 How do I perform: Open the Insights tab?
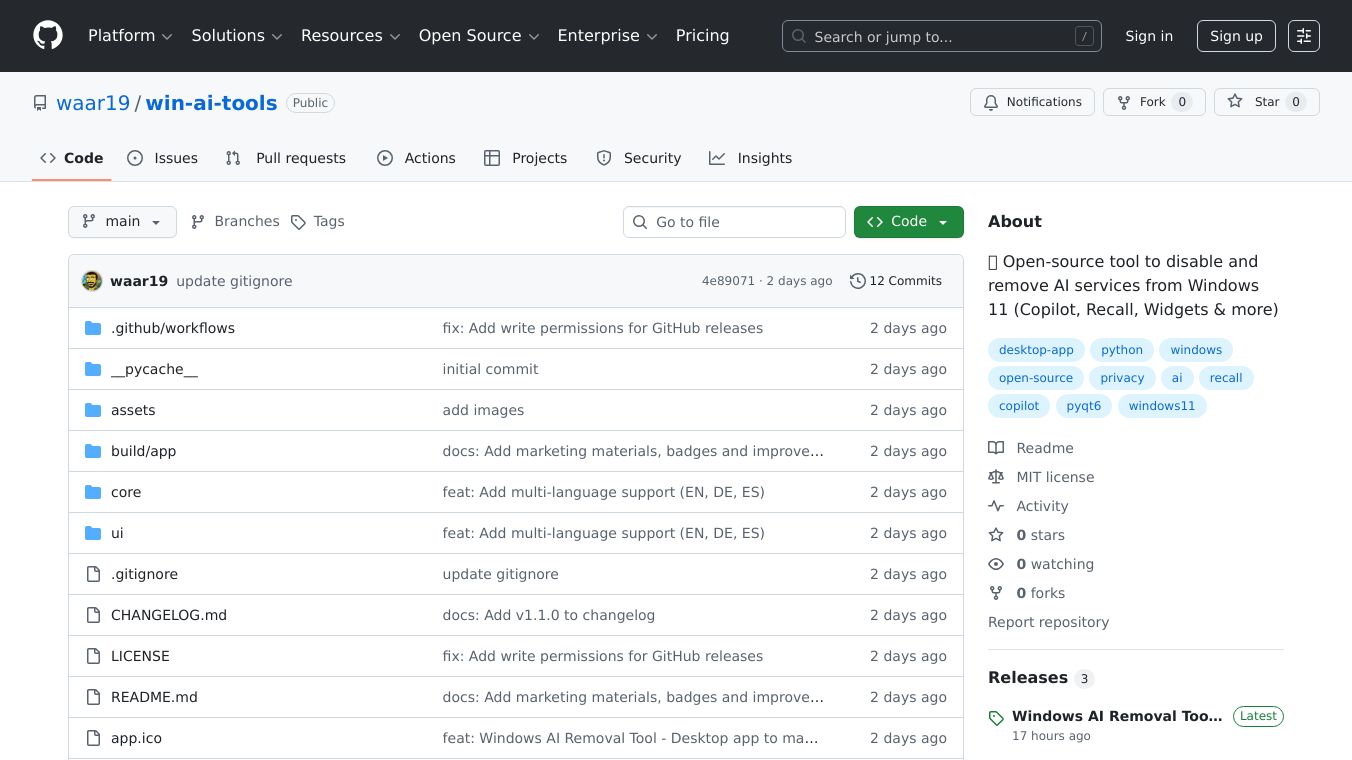point(751,158)
